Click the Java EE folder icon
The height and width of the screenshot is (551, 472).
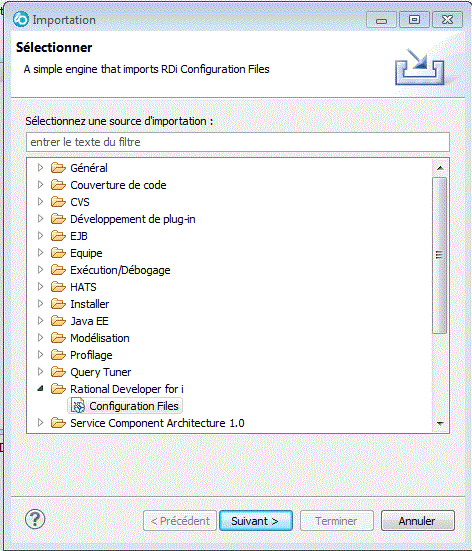pos(58,321)
